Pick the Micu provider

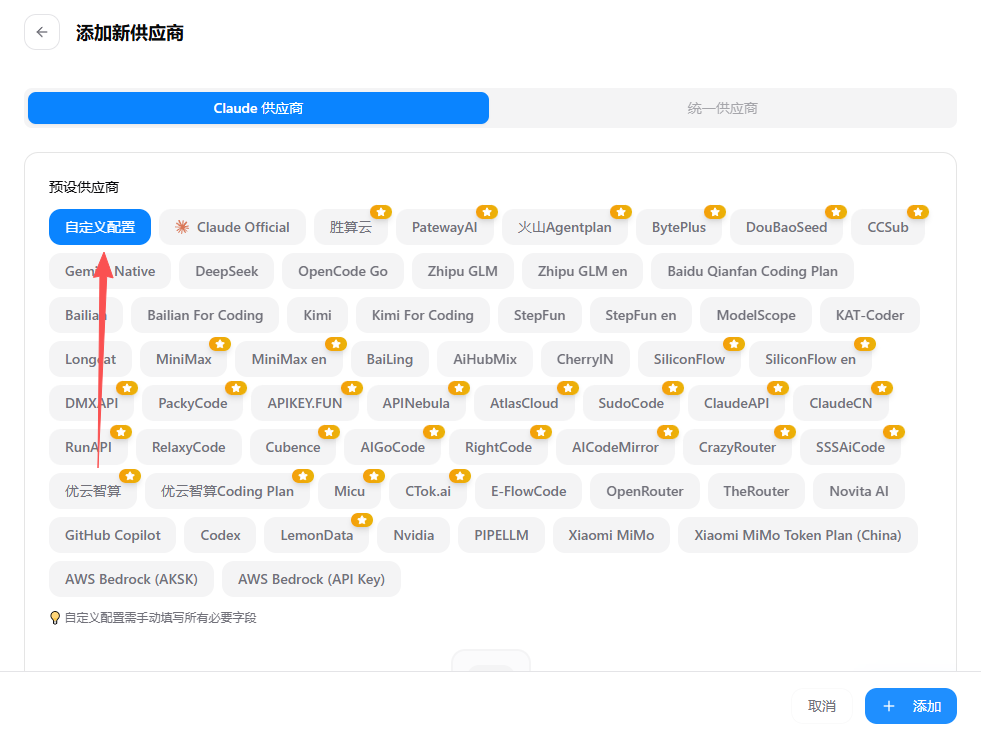[350, 491]
